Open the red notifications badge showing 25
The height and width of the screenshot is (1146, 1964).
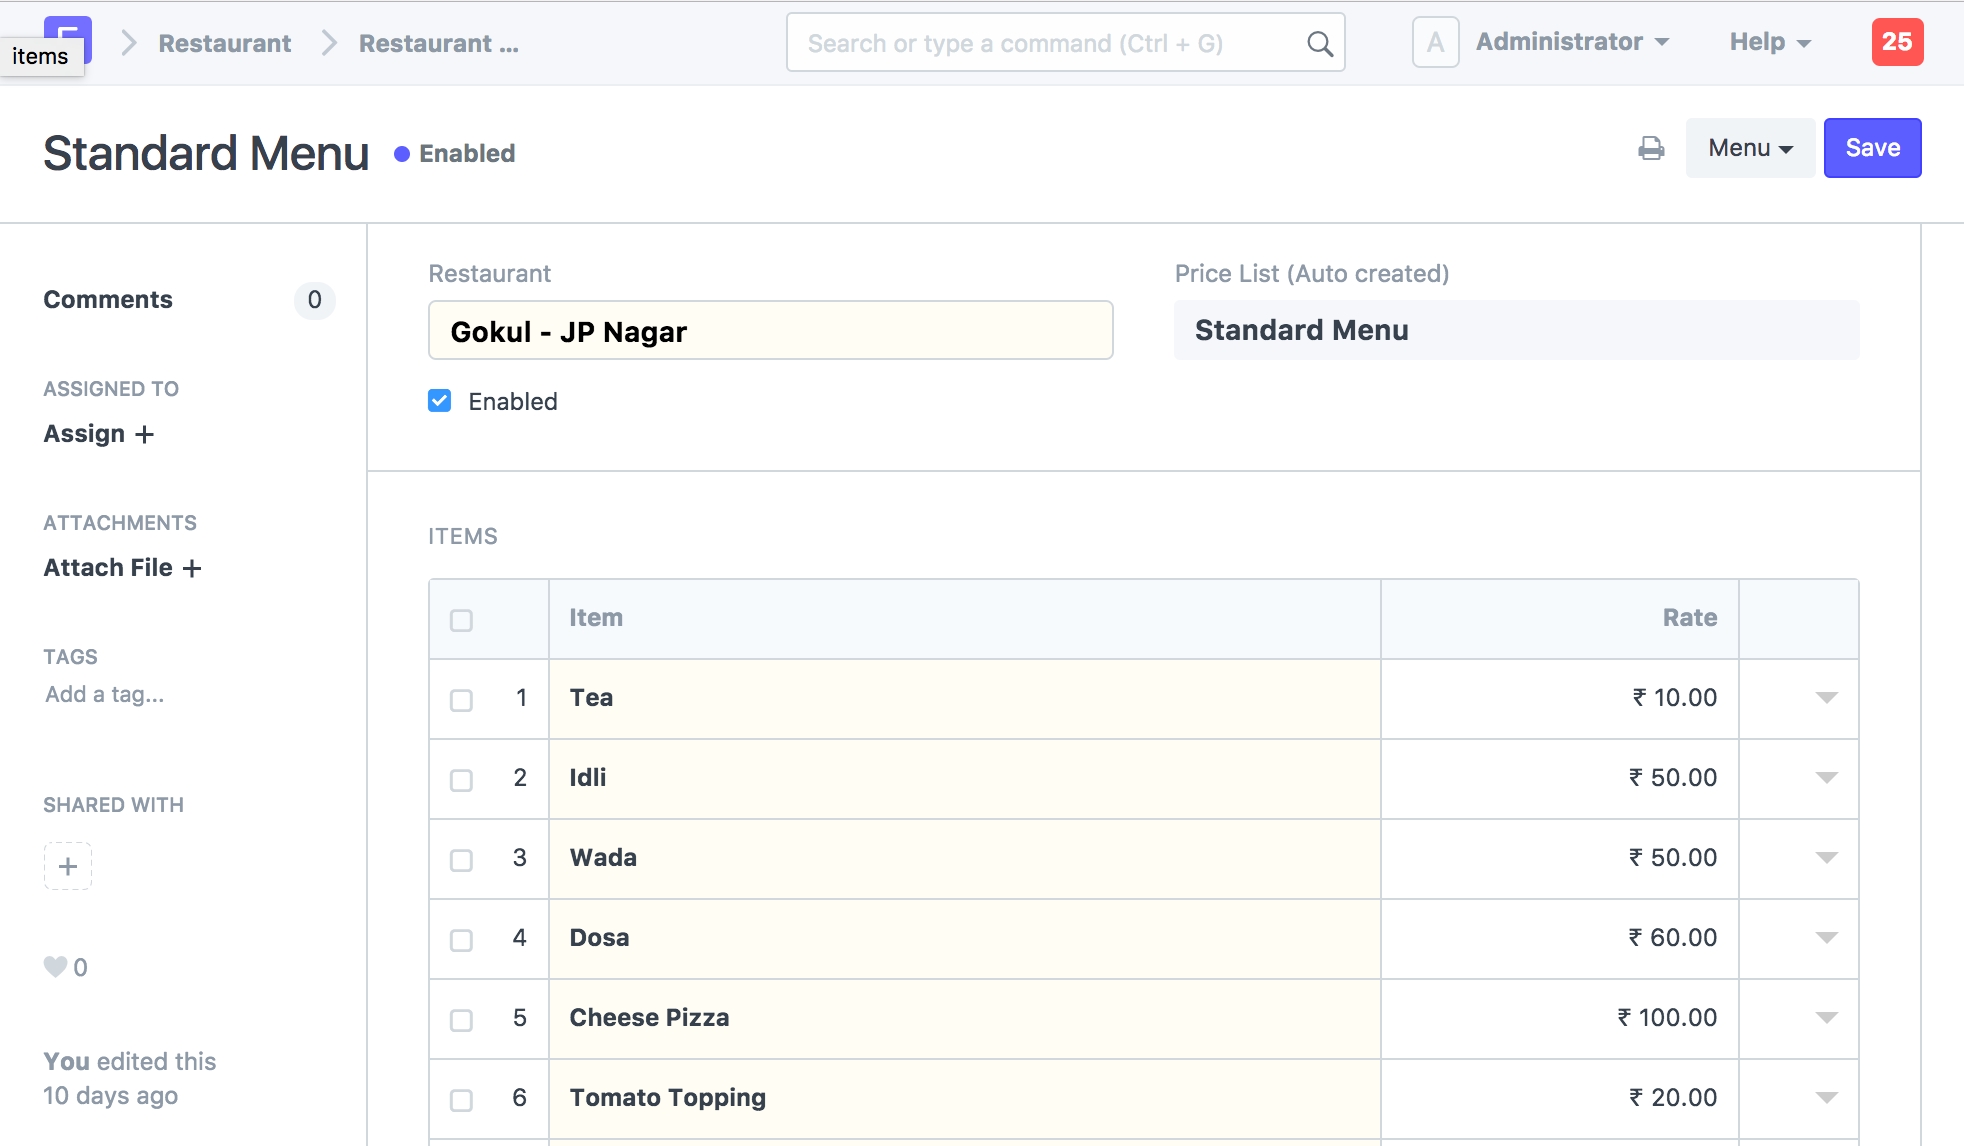pyautogui.click(x=1896, y=42)
